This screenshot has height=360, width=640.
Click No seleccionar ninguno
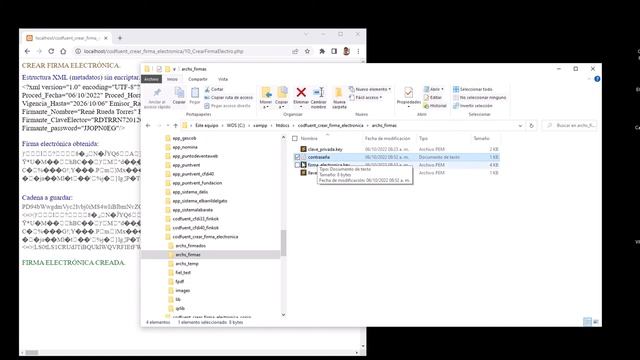tap(480, 98)
